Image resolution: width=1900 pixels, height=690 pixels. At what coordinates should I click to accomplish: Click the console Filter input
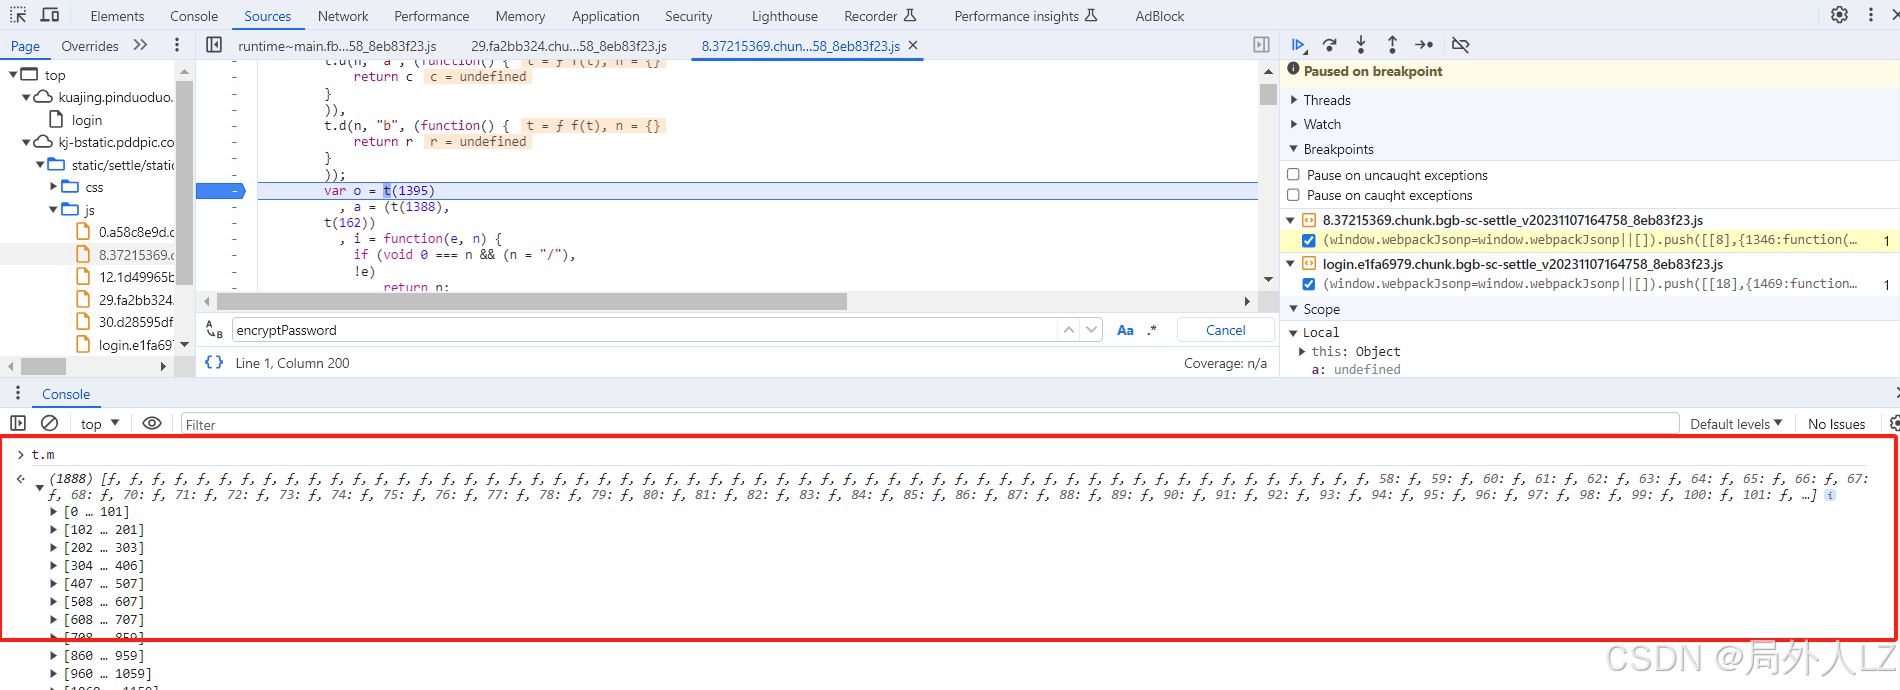(x=929, y=424)
